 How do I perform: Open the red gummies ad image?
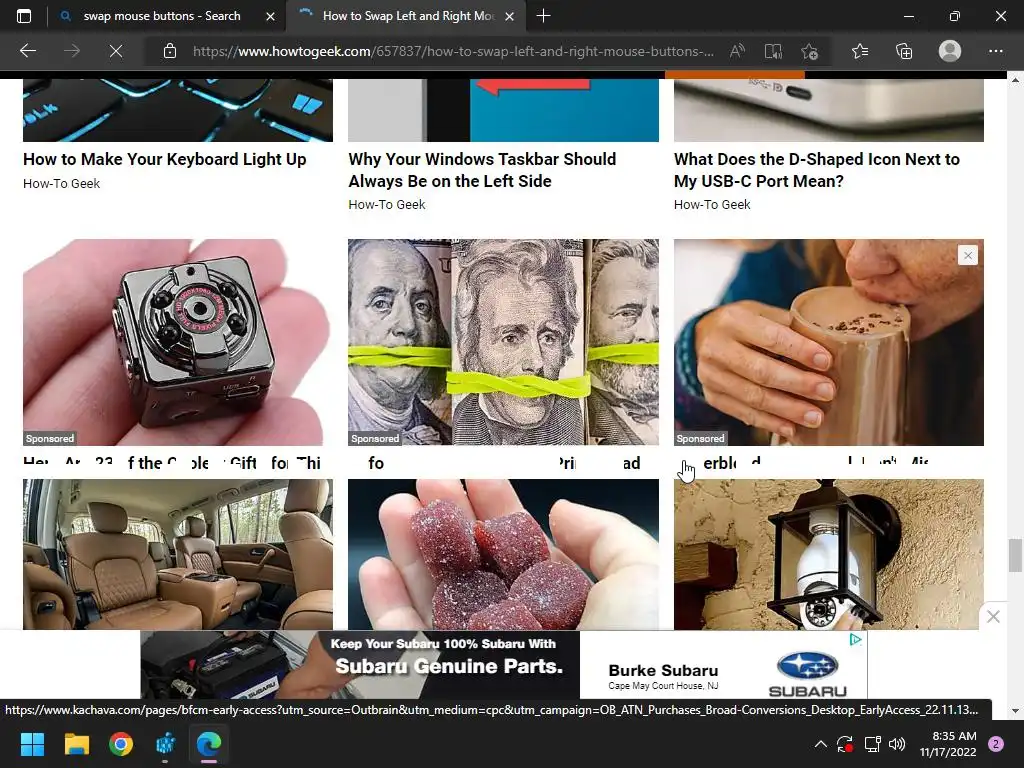503,554
